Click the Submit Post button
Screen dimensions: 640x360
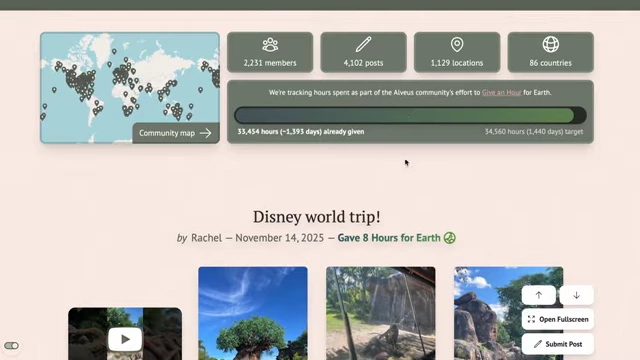pos(558,344)
